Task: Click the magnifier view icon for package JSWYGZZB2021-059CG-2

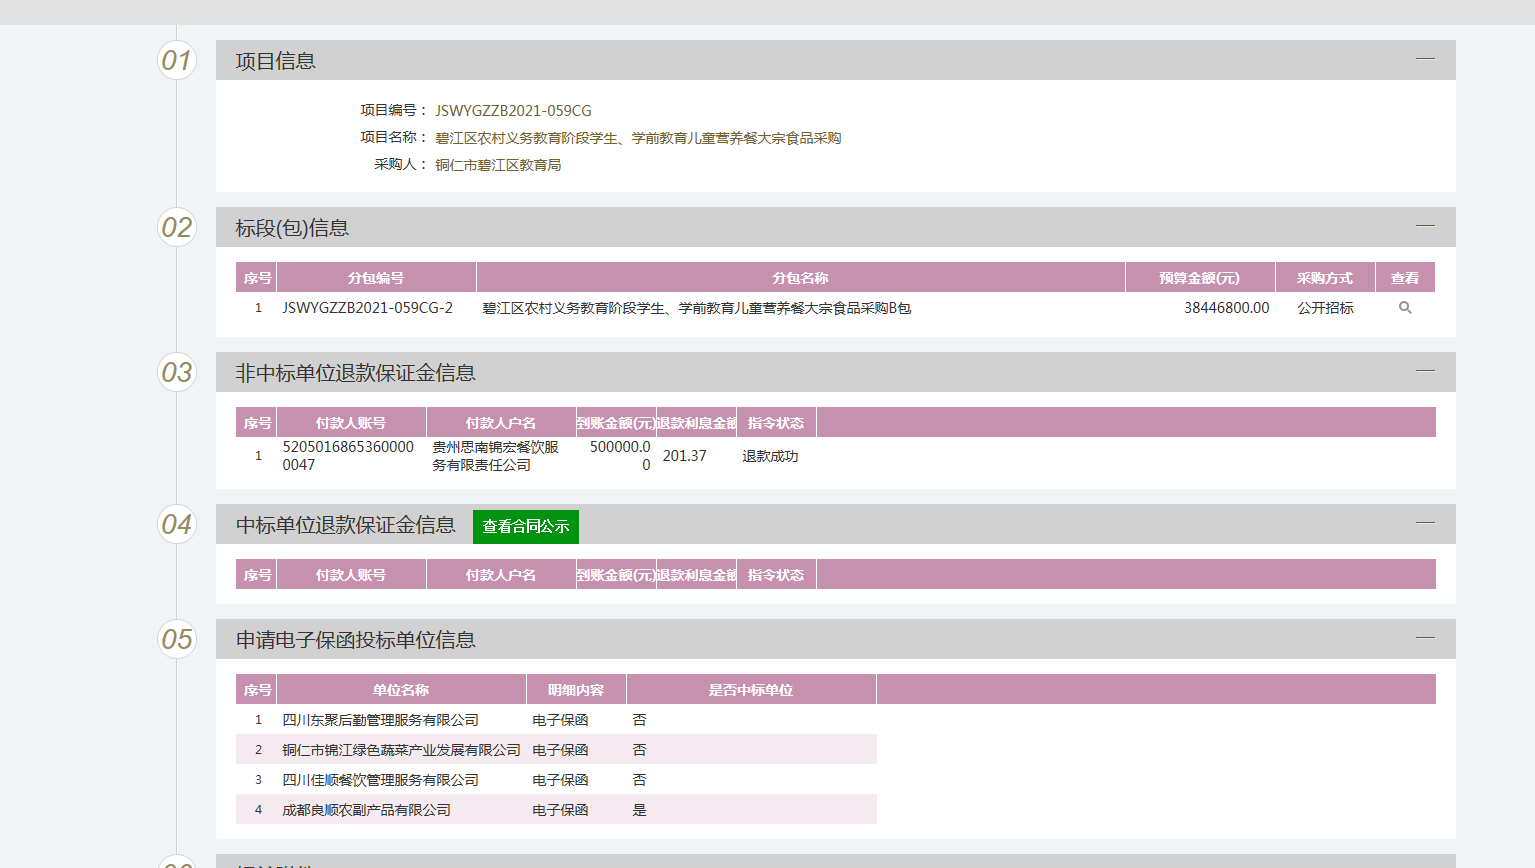Action: click(1405, 308)
